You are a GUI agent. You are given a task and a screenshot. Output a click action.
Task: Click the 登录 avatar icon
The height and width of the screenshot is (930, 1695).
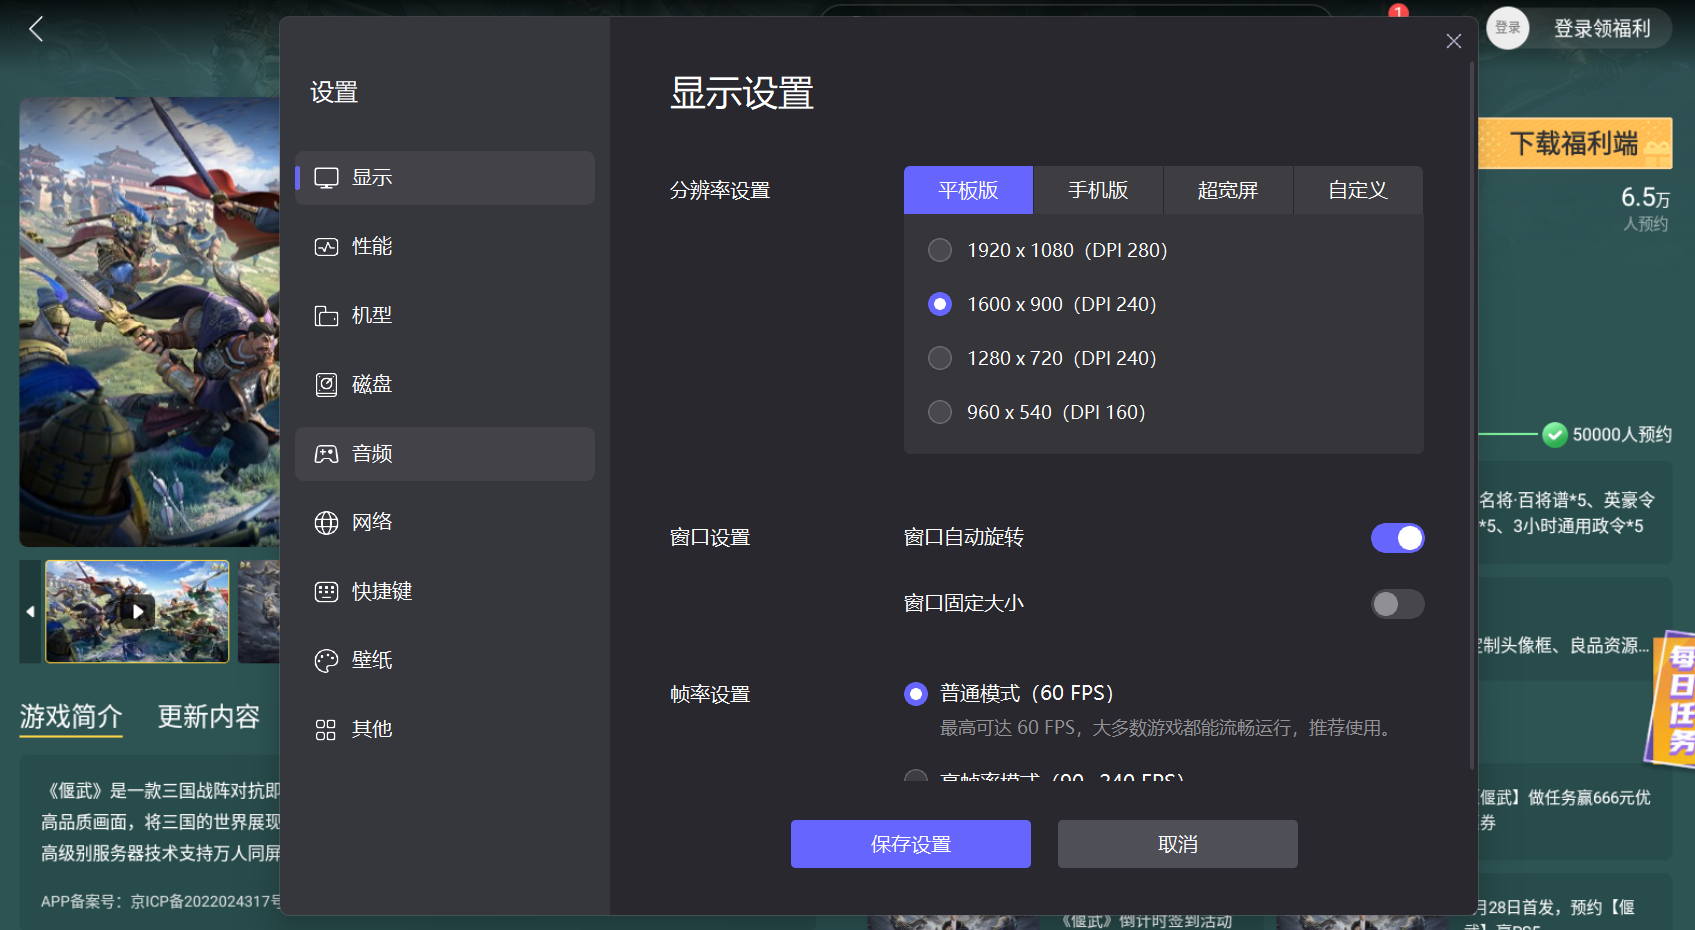pyautogui.click(x=1508, y=28)
